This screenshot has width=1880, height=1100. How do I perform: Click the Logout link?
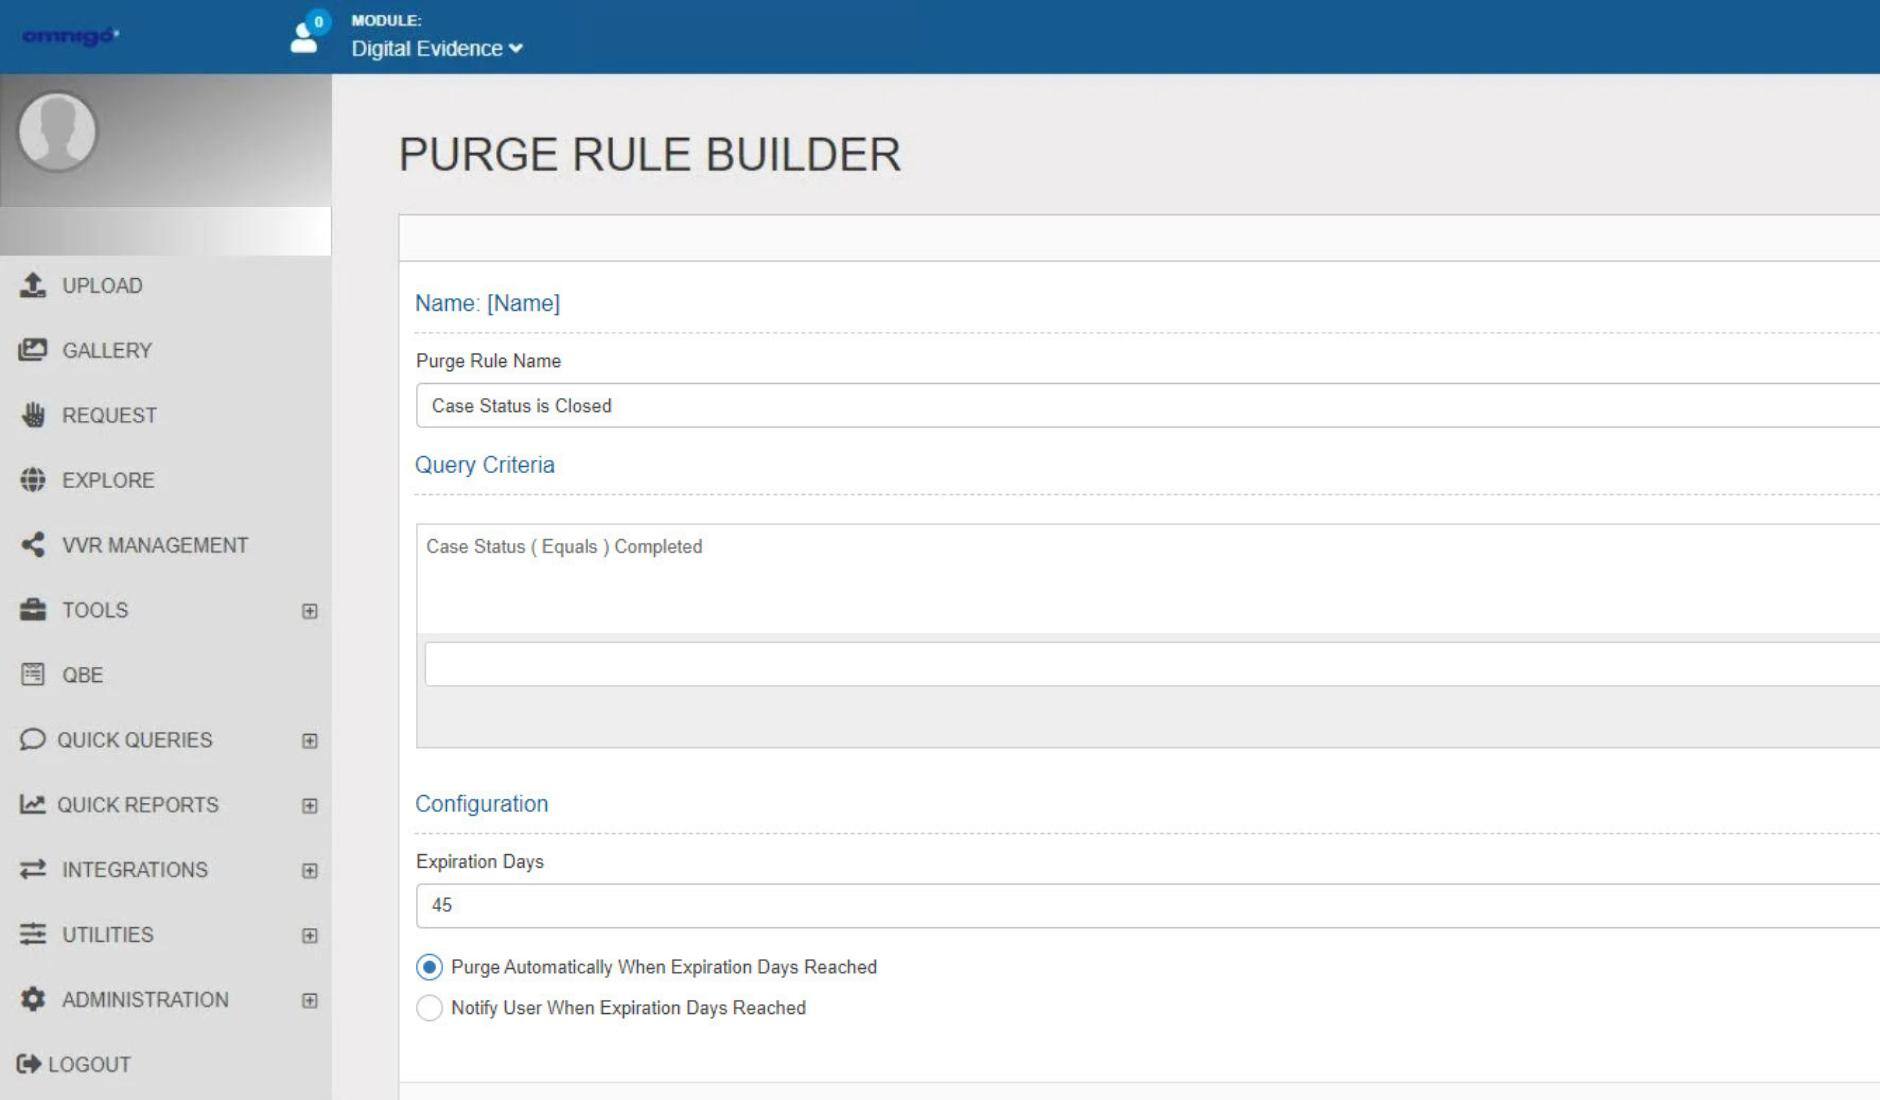(89, 1065)
